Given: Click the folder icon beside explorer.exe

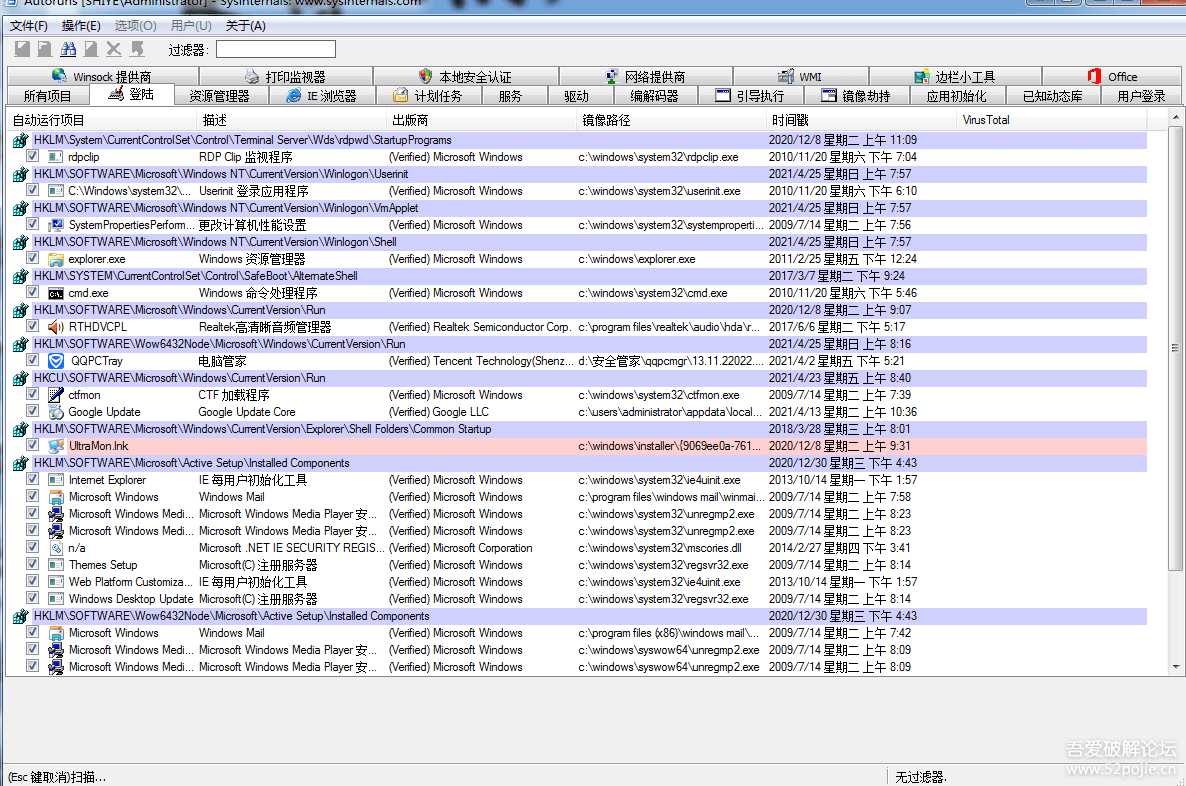Looking at the screenshot, I should pos(53,259).
